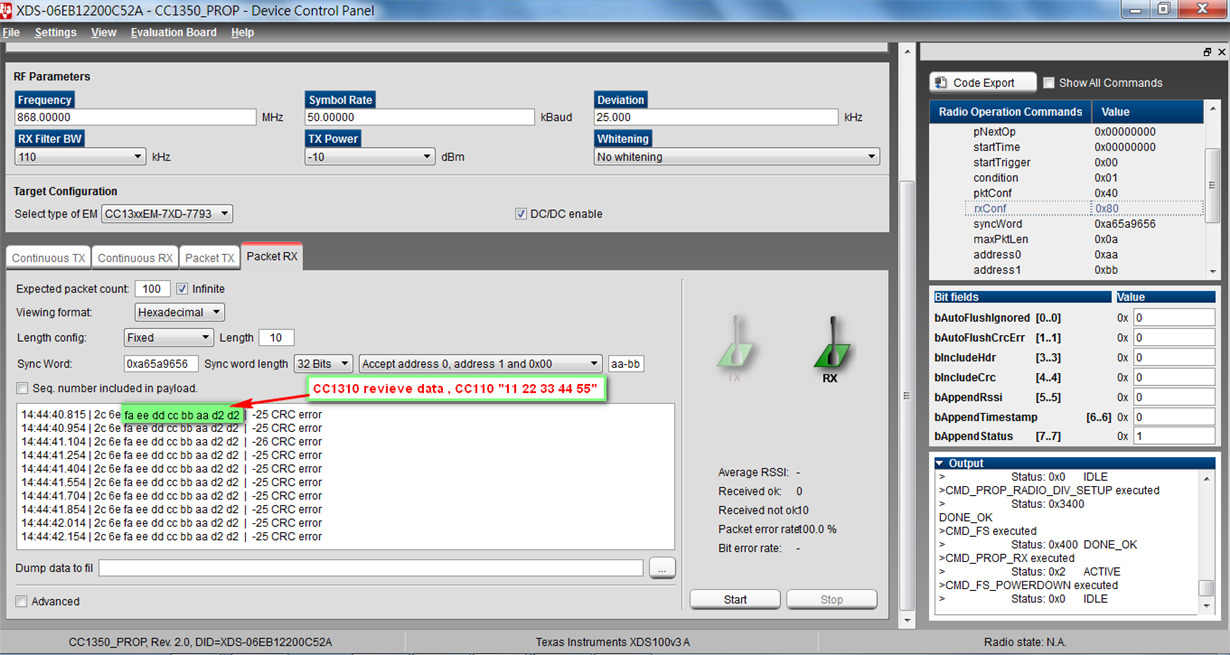Click the Start button
Image resolution: width=1230 pixels, height=655 pixels.
(735, 599)
